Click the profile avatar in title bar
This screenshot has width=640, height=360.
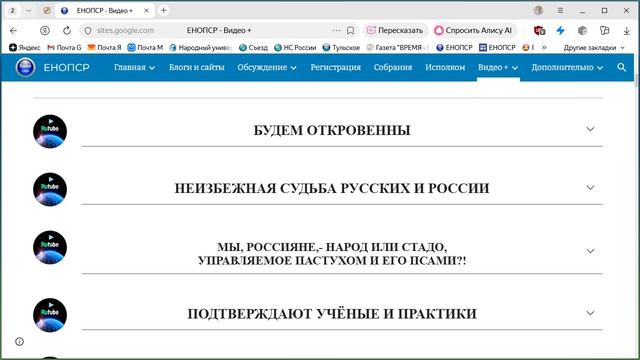pyautogui.click(x=538, y=11)
